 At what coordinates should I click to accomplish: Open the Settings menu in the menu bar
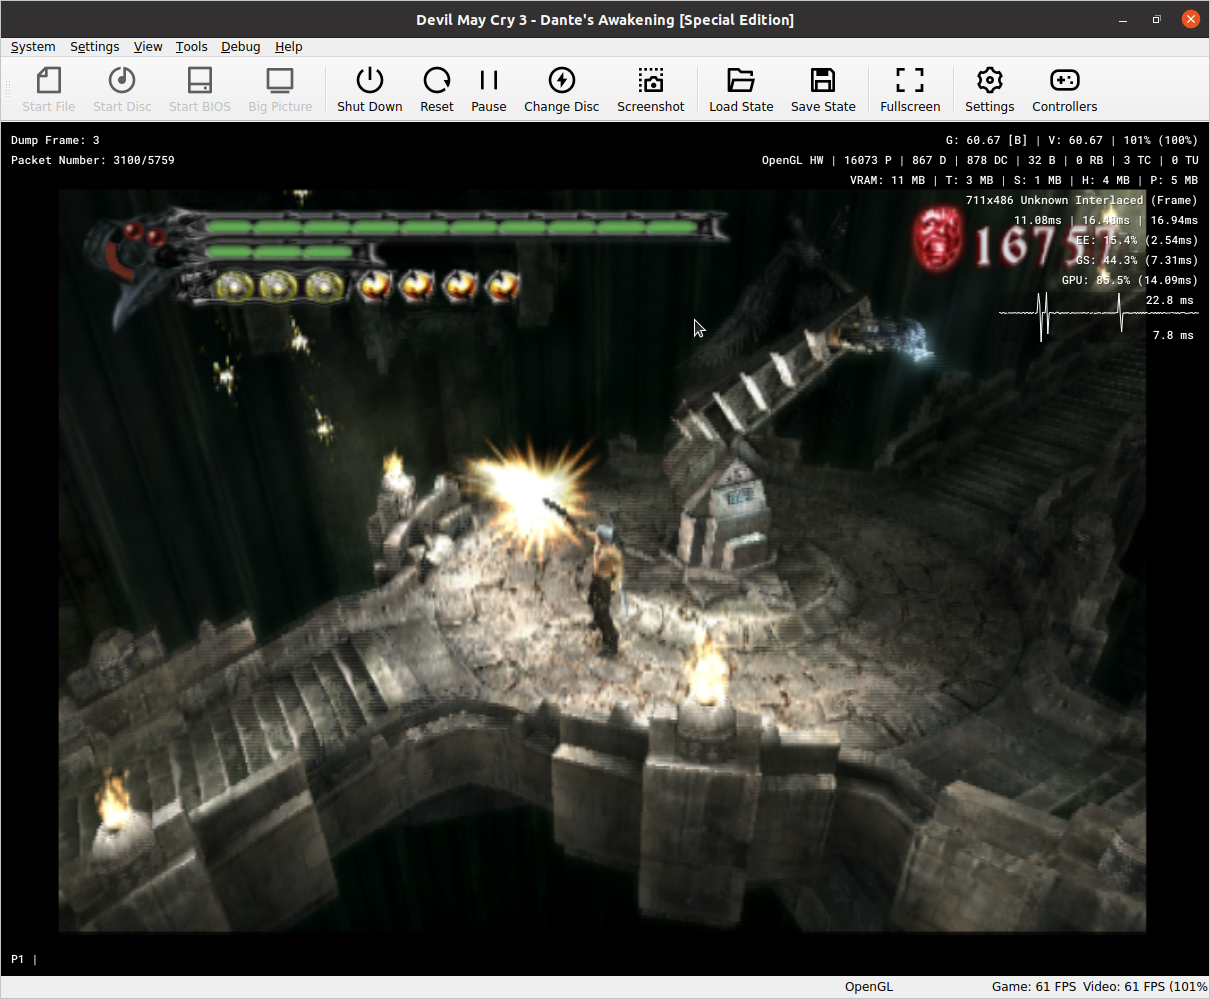(95, 47)
